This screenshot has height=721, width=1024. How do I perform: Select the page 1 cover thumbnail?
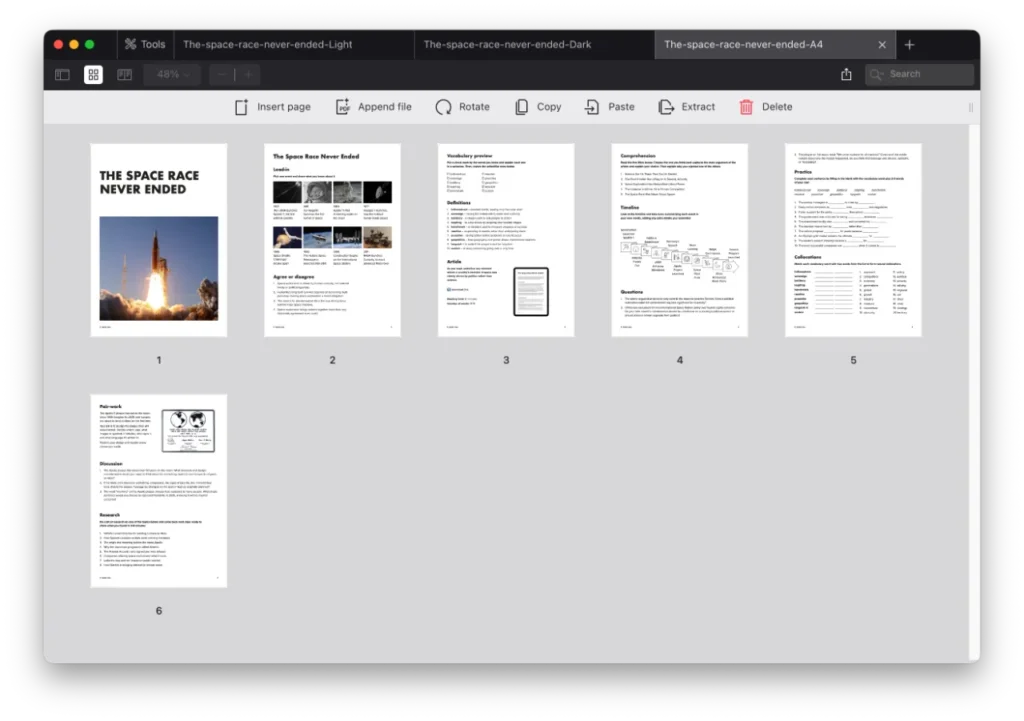158,240
